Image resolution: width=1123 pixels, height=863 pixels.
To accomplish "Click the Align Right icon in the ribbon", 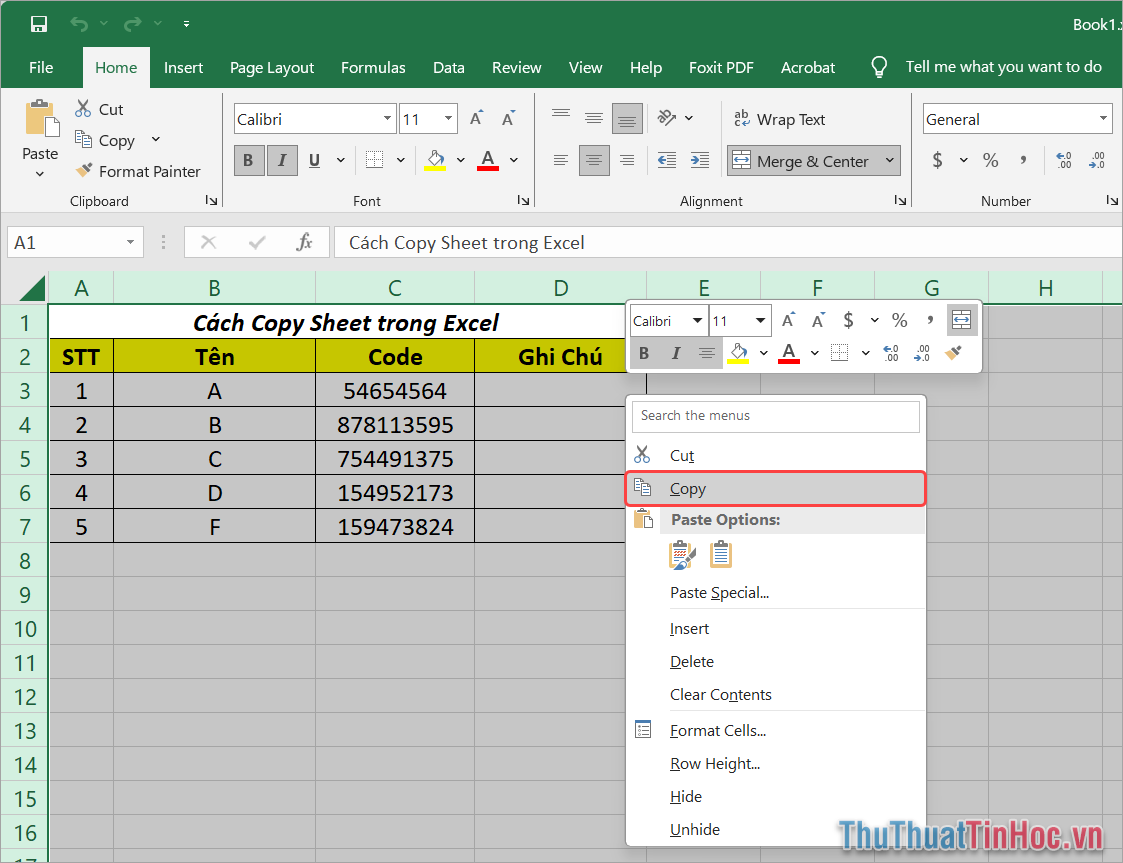I will click(627, 160).
